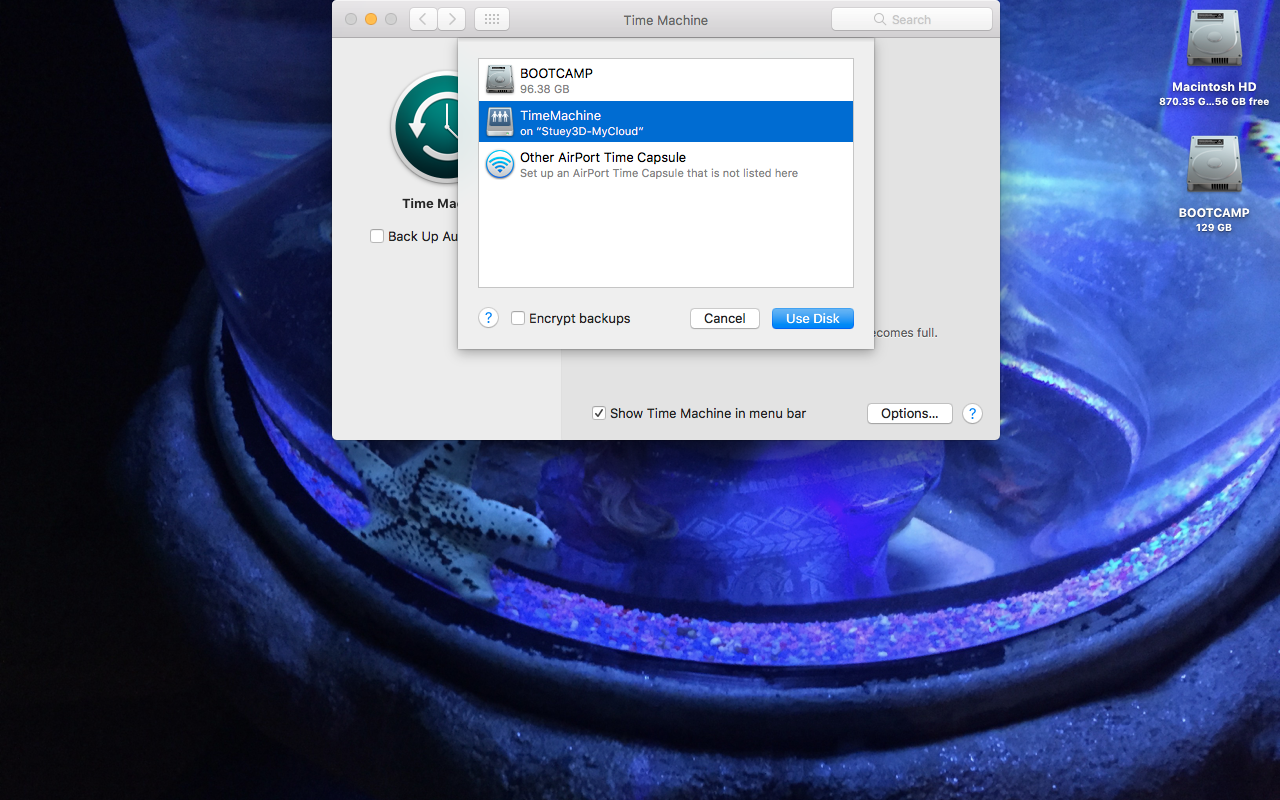Click the Search field in preferences window
Viewport: 1280px width, 800px height.
(x=912, y=19)
